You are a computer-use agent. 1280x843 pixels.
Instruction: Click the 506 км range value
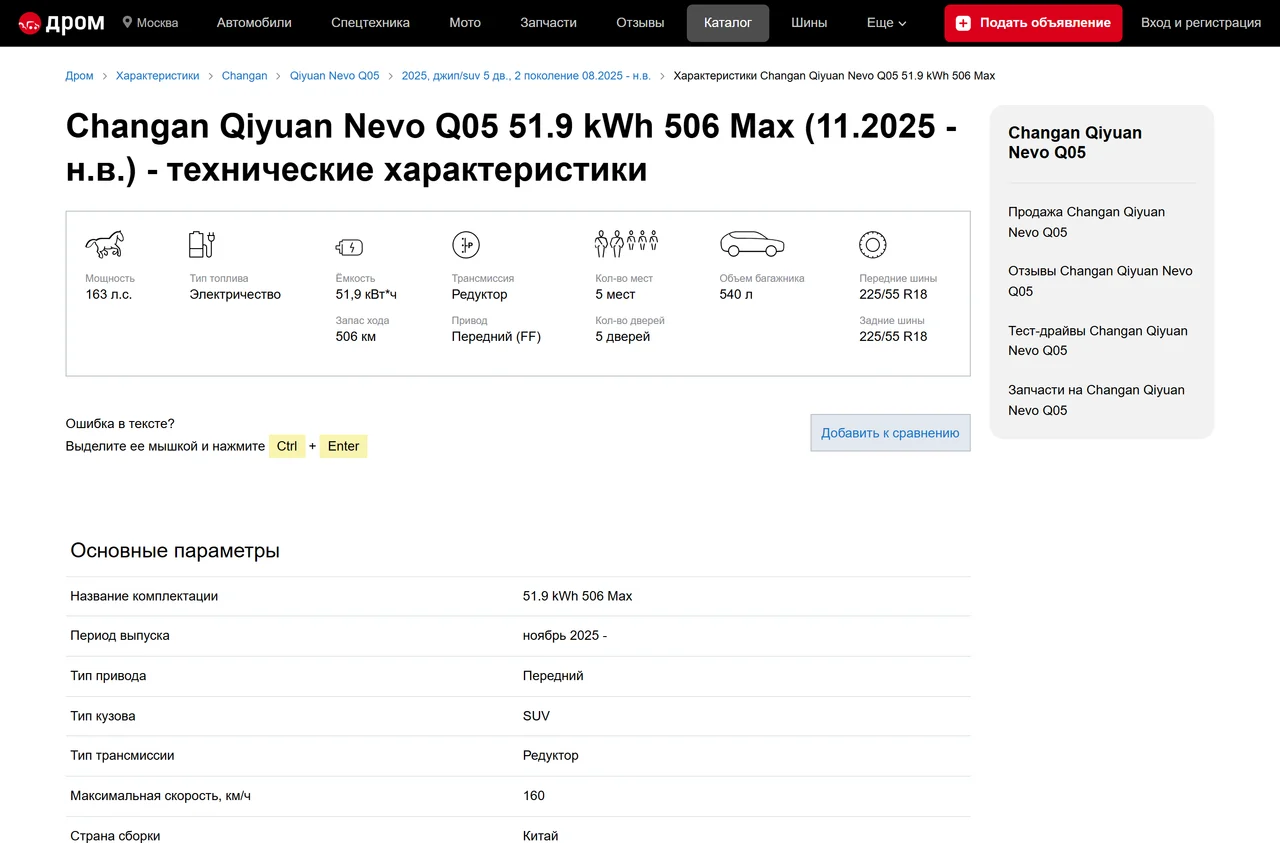356,336
